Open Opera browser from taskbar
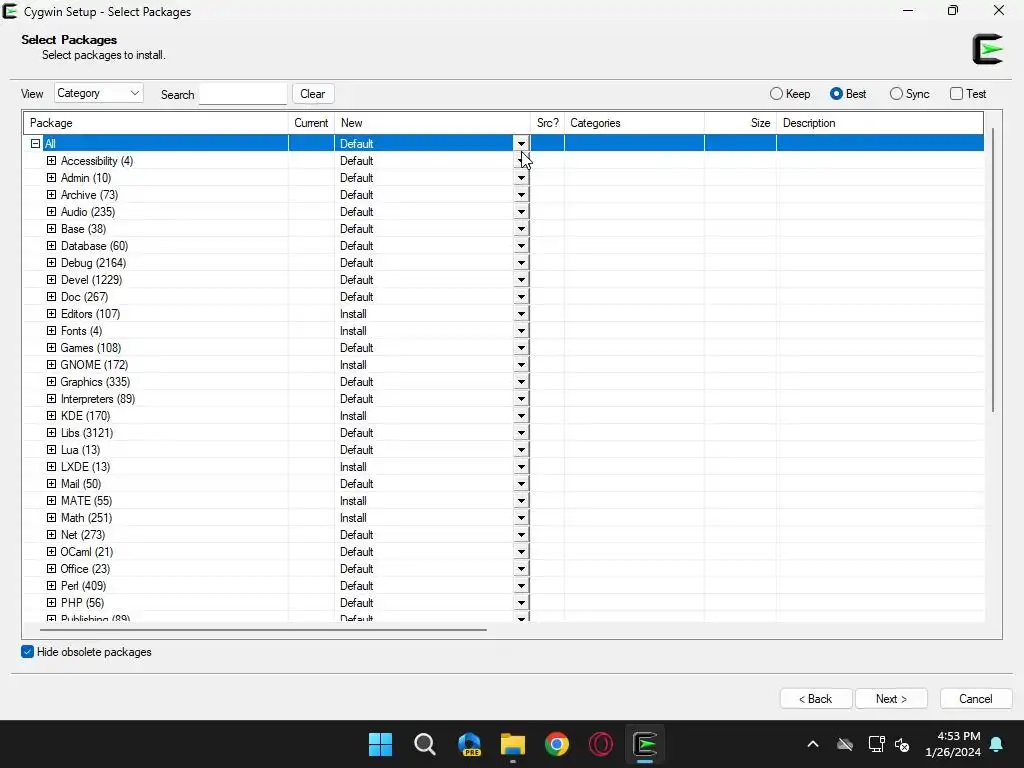This screenshot has width=1024, height=768. (x=601, y=744)
